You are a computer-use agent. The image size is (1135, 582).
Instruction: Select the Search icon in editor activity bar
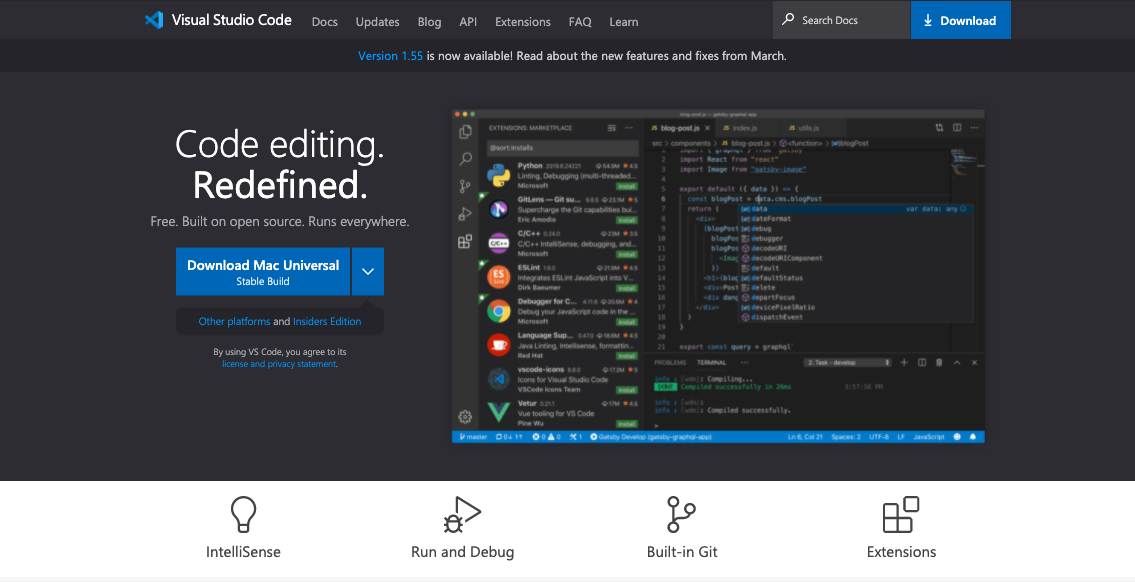pos(465,159)
